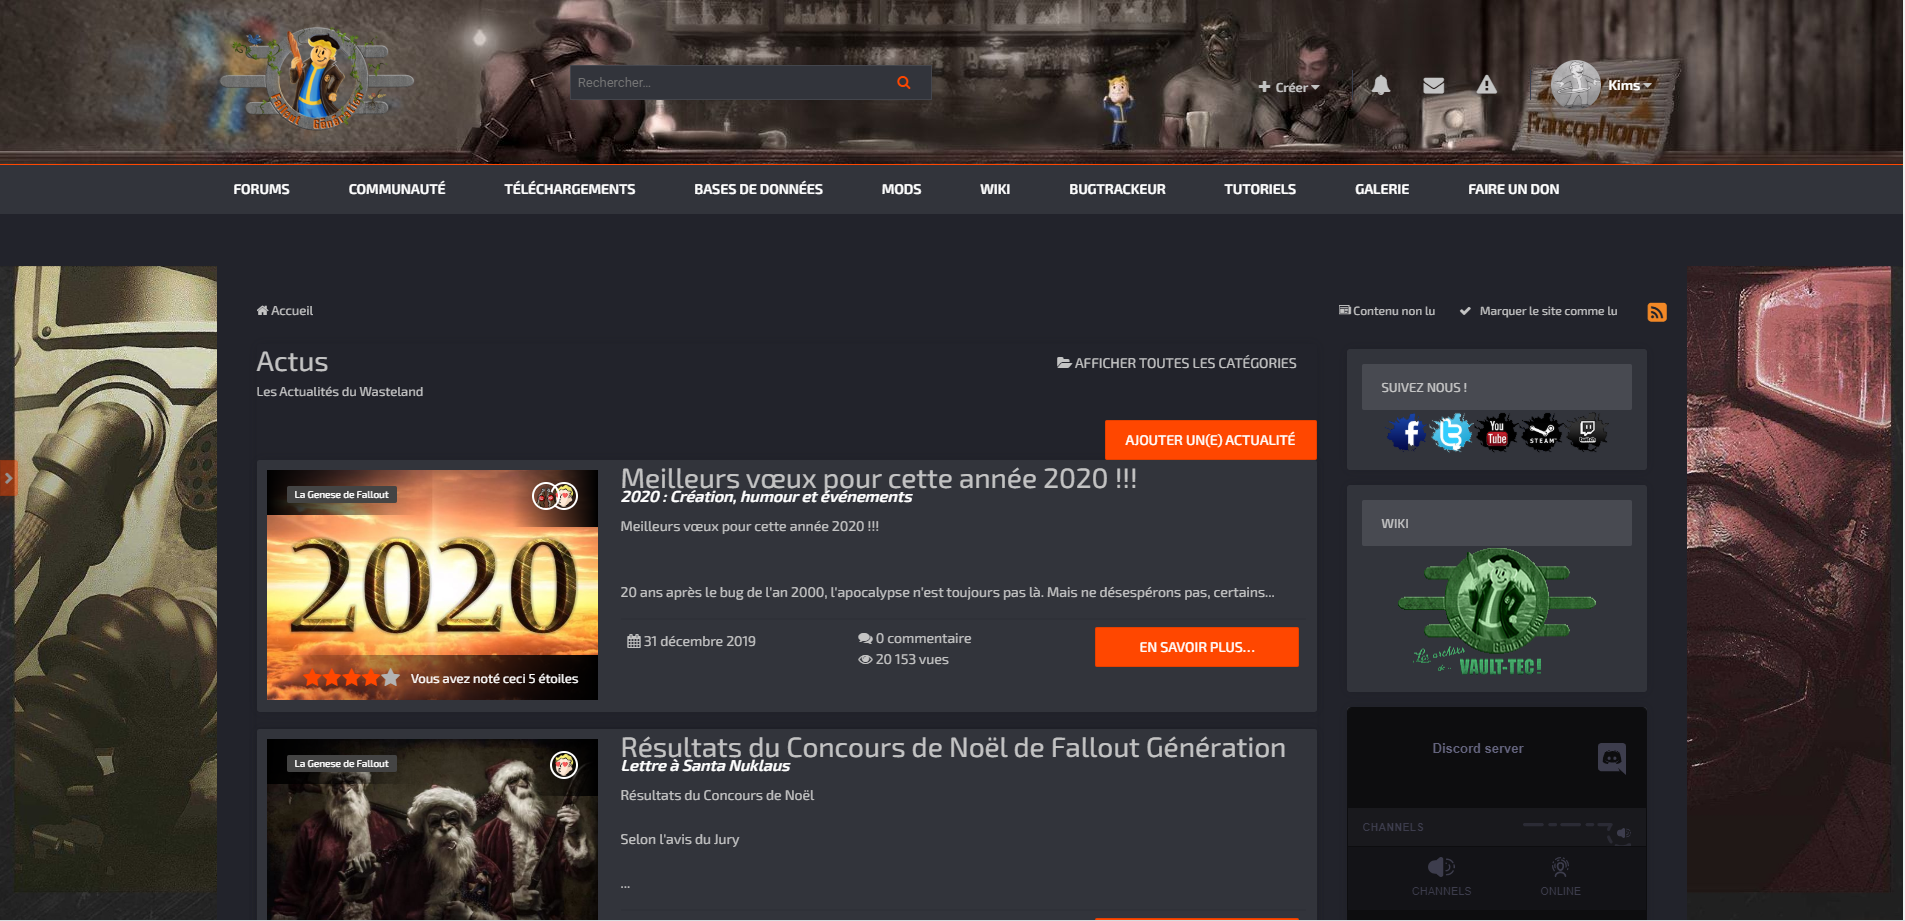This screenshot has height=921, width=1905.
Task: Click La Genese de Fallout tag on Santa image
Action: (341, 763)
